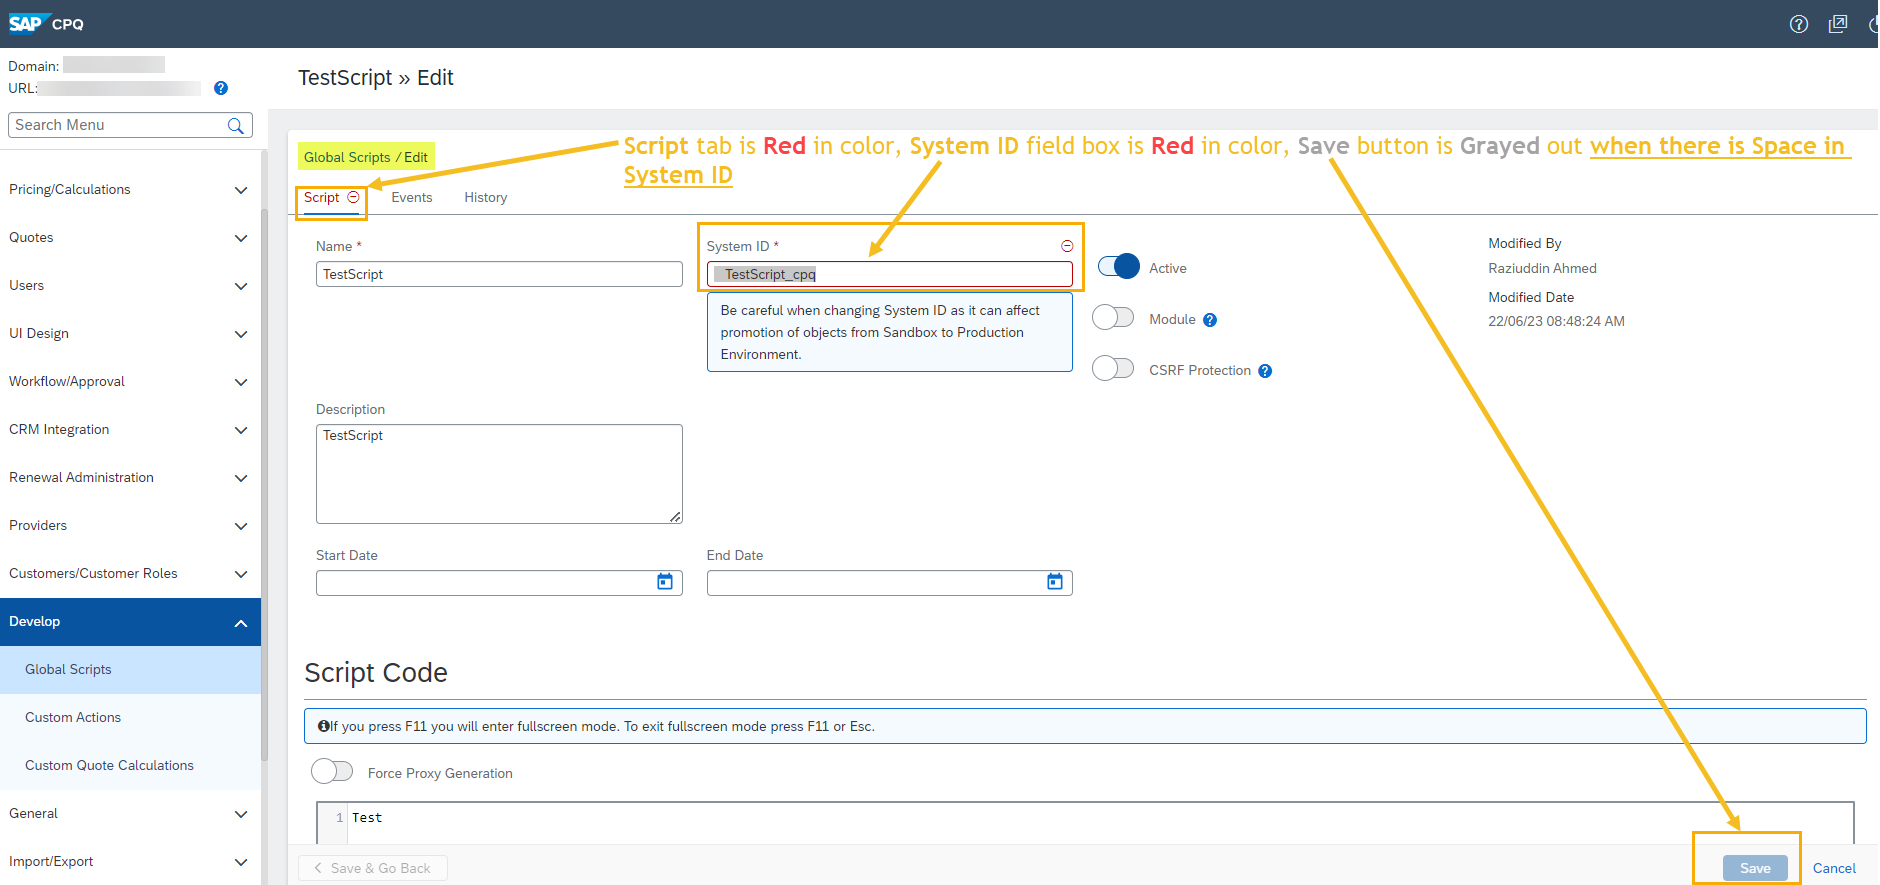Viewport: 1880px width, 885px height.
Task: Expand the Renewal Administration menu section
Action: pos(130,478)
